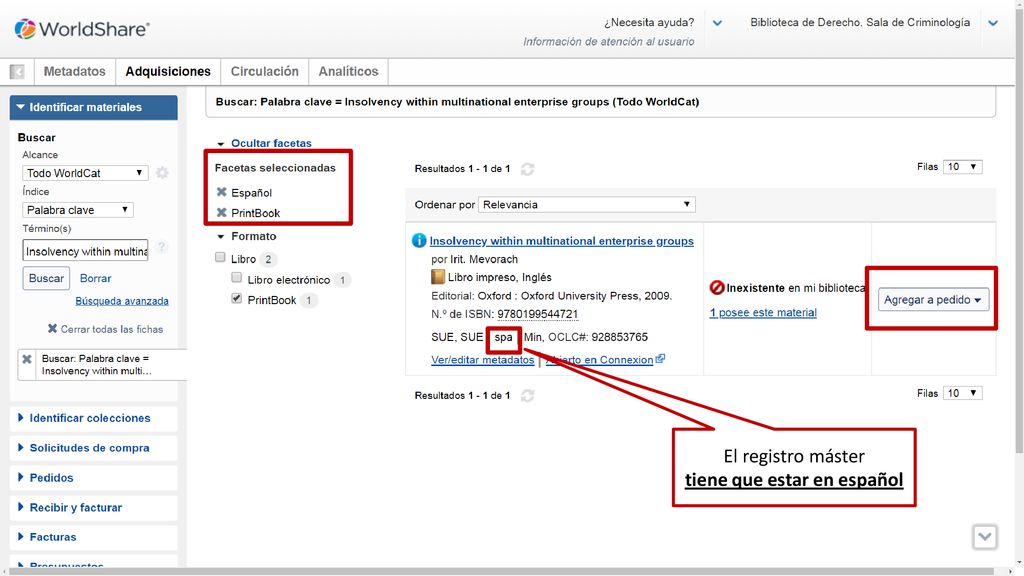Click the scroll-down chevron button at bottom right
This screenshot has width=1024, height=576.
984,537
